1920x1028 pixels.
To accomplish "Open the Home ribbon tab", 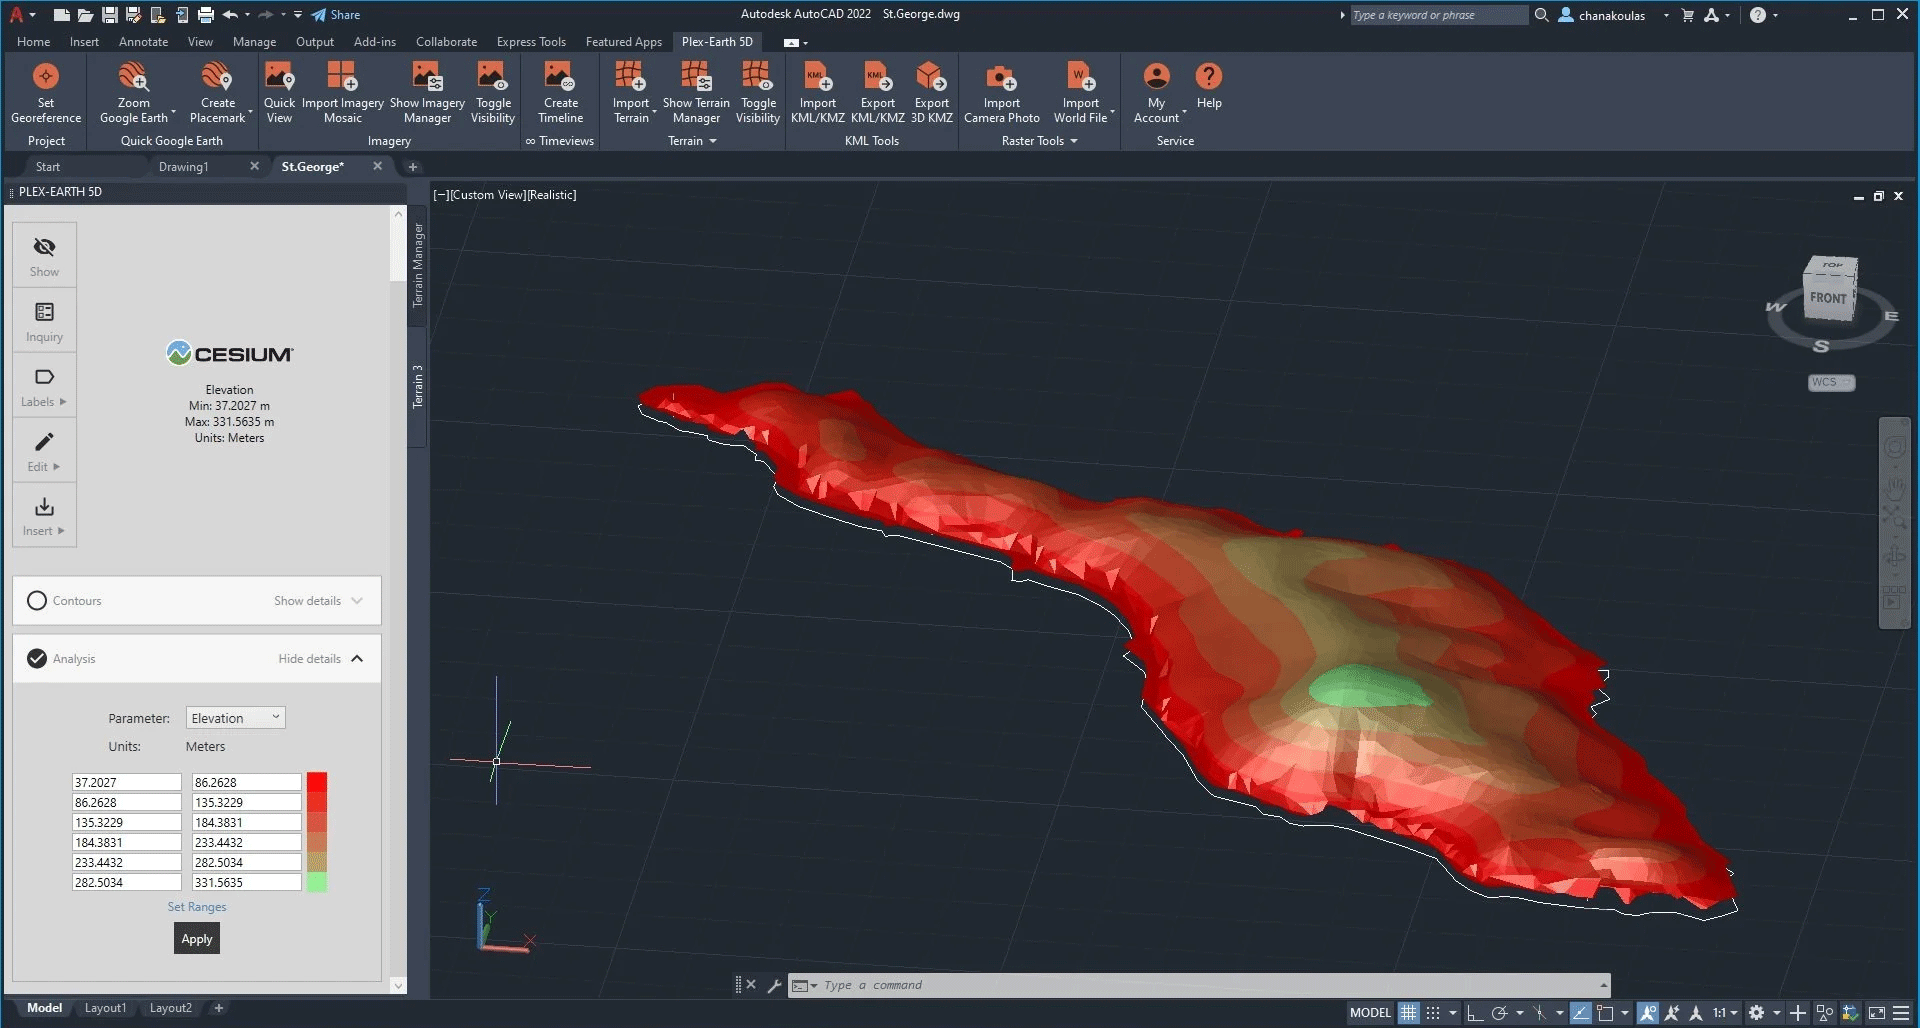I will pyautogui.click(x=33, y=42).
